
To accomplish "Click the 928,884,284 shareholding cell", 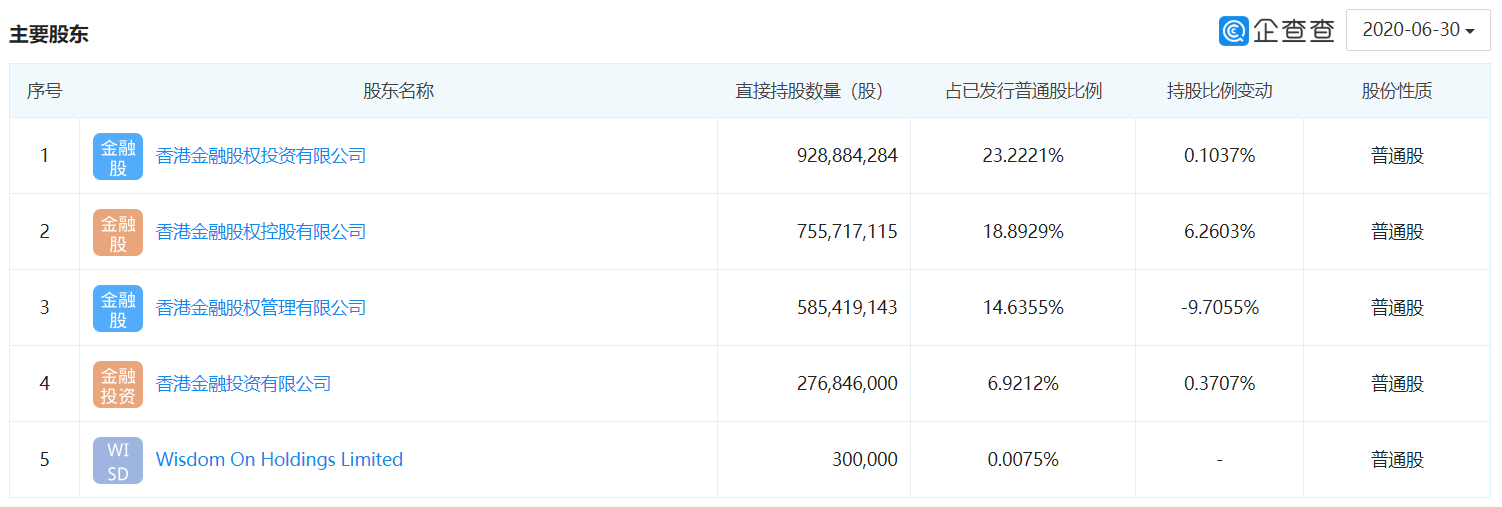I will pyautogui.click(x=847, y=156).
